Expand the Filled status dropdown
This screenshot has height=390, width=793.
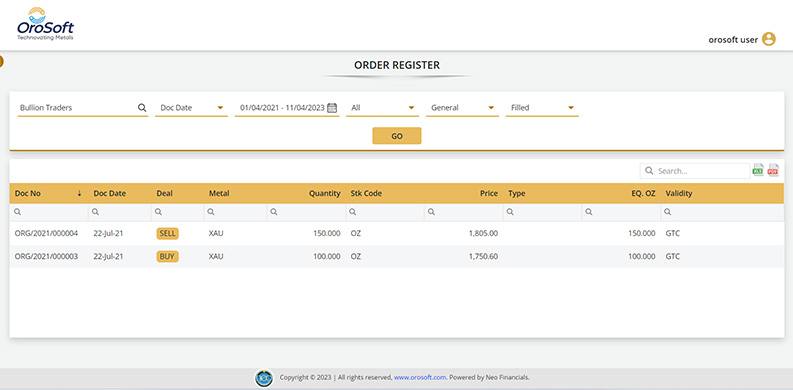(542, 108)
